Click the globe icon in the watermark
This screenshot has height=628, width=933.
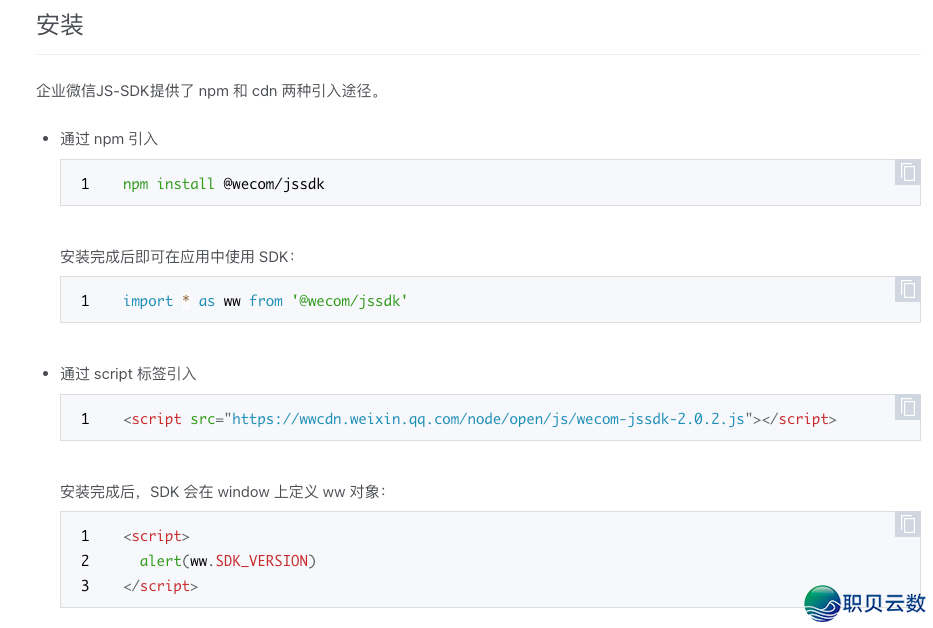(x=821, y=601)
